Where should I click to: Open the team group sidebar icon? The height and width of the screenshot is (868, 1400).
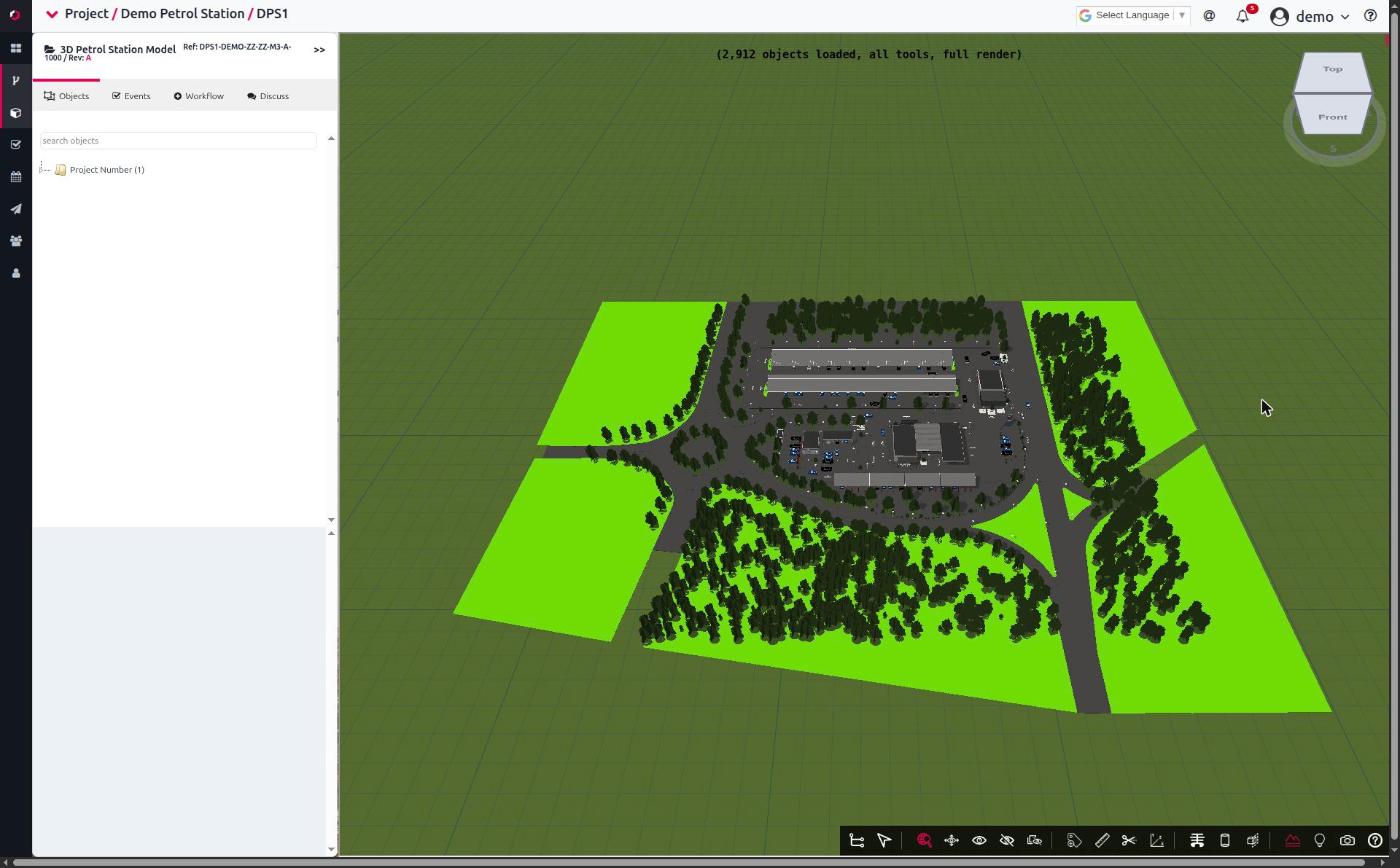[x=16, y=241]
